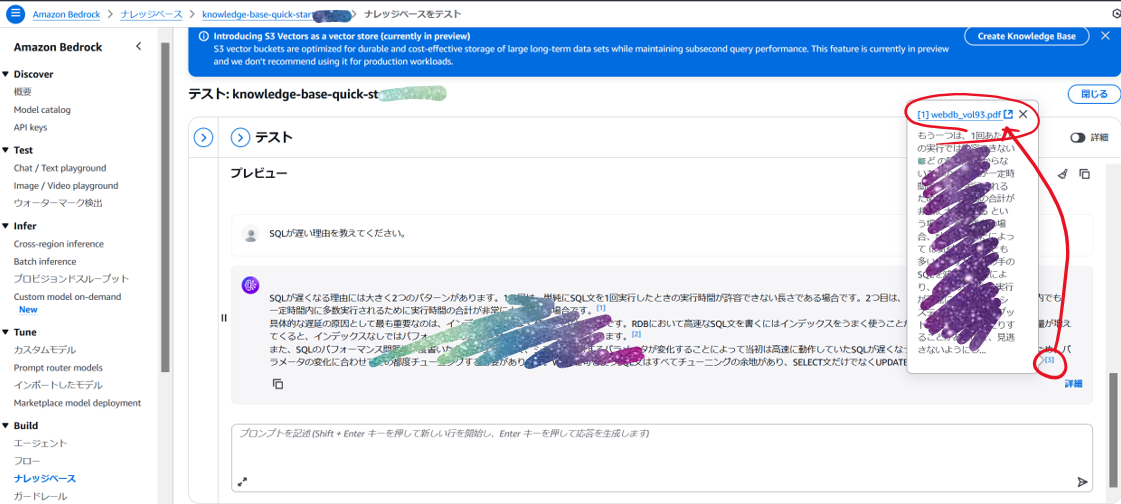
Task: Expand the テスト section chevron
Action: point(240,137)
